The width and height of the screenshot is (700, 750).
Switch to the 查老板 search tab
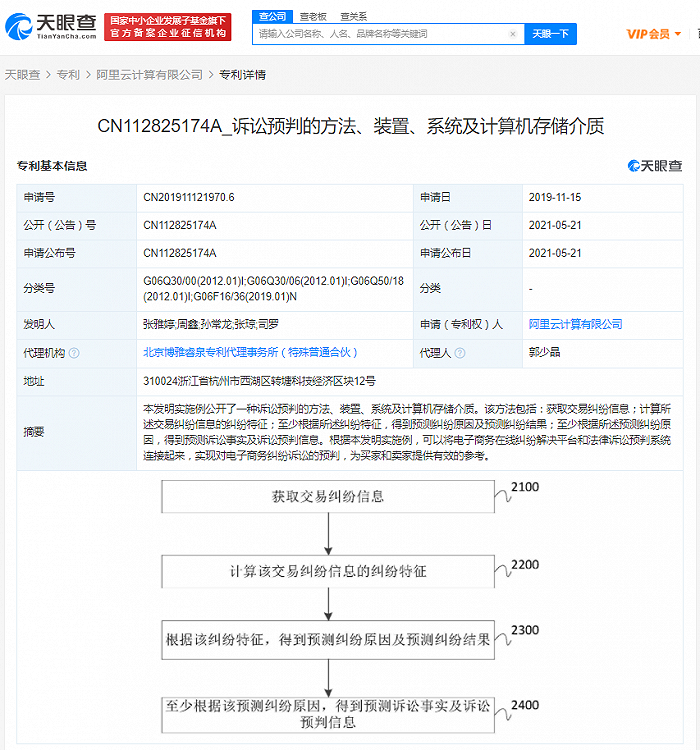[313, 17]
